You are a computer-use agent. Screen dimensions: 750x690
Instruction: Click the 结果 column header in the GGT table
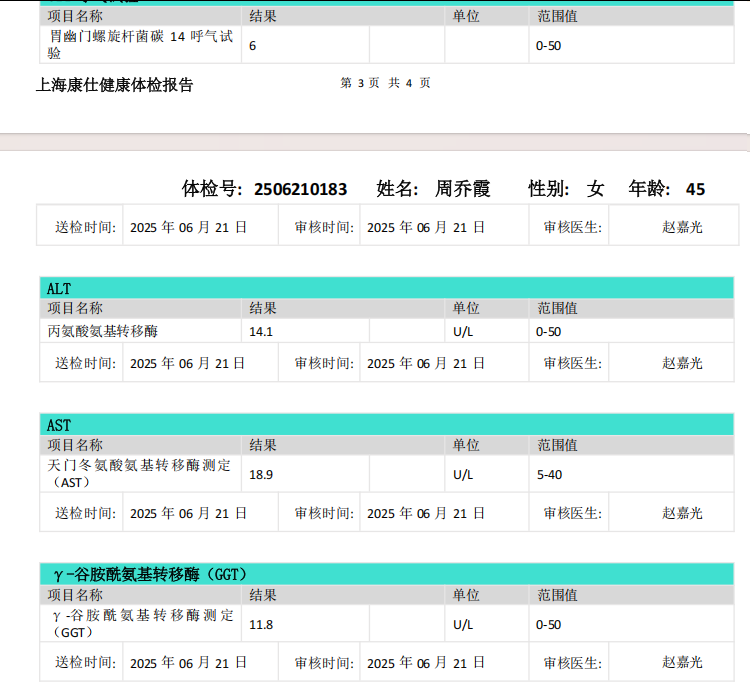click(x=263, y=595)
